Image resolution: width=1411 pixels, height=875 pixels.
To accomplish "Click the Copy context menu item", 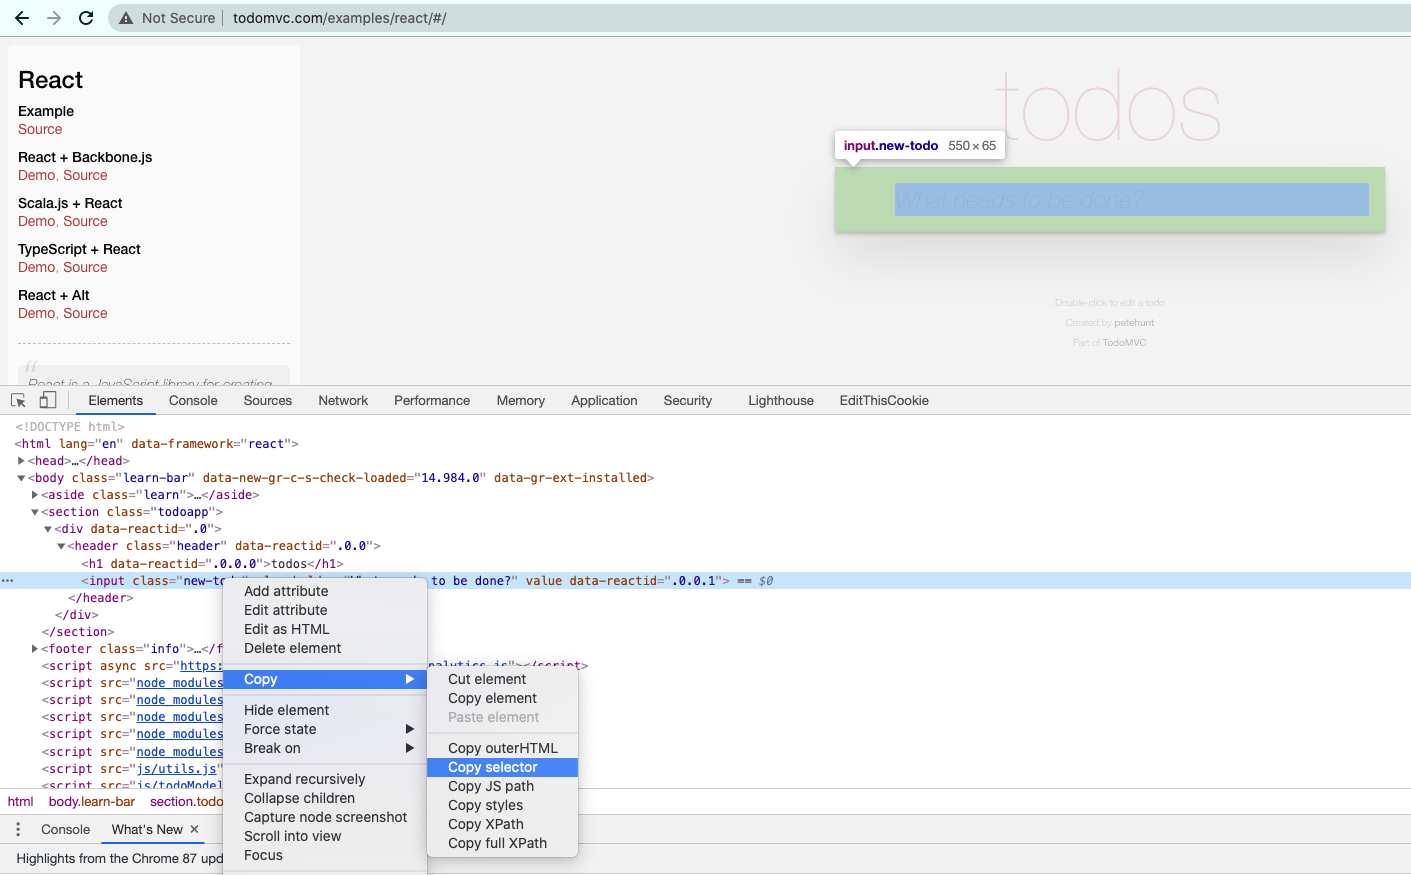I will [326, 679].
